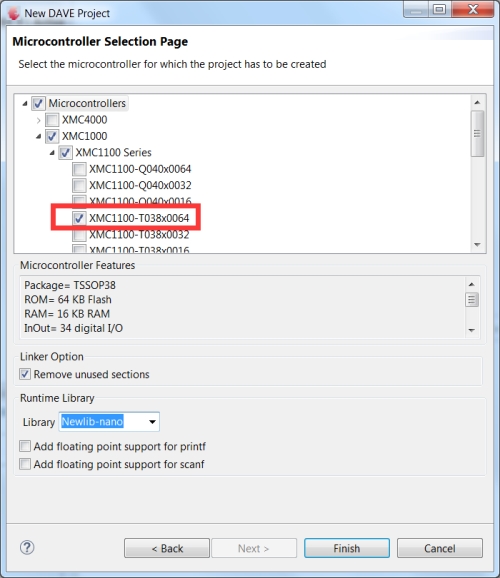Click features list scroll down arrow
The width and height of the screenshot is (500, 578).
coord(472,330)
